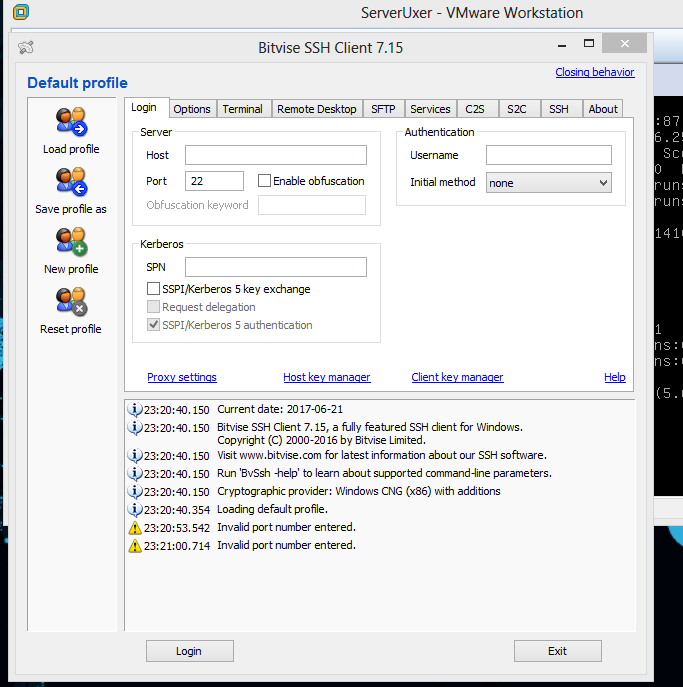Select 'Cryptographic provider: Windows CNG' log line
Image resolution: width=683 pixels, height=687 pixels.
coord(358,491)
